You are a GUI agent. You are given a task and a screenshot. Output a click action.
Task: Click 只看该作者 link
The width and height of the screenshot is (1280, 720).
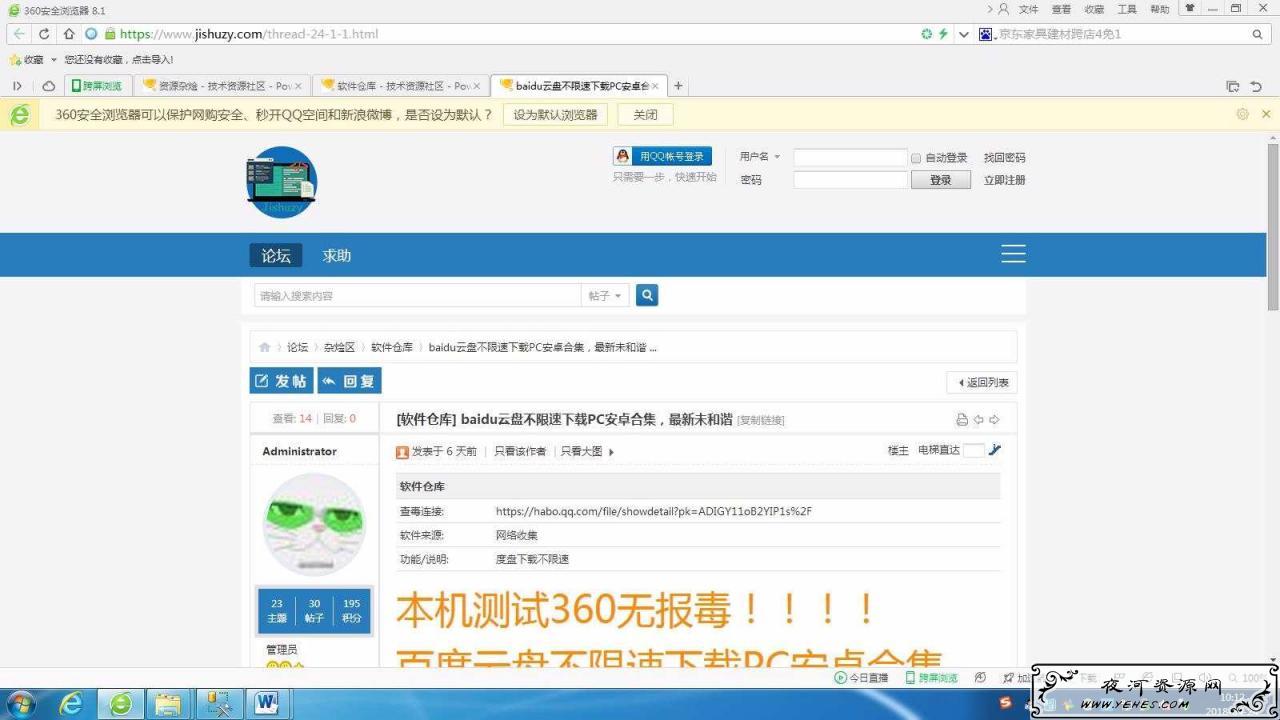(x=520, y=451)
